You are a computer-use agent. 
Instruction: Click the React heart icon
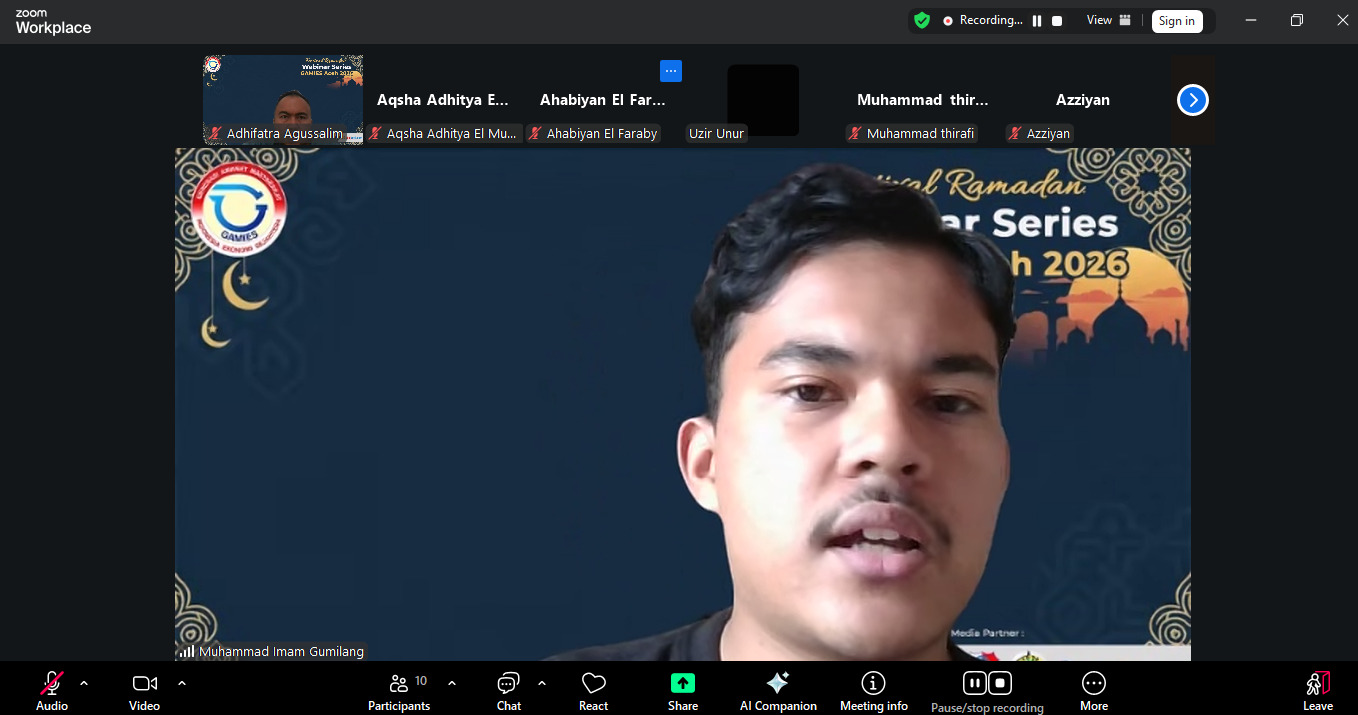(593, 684)
